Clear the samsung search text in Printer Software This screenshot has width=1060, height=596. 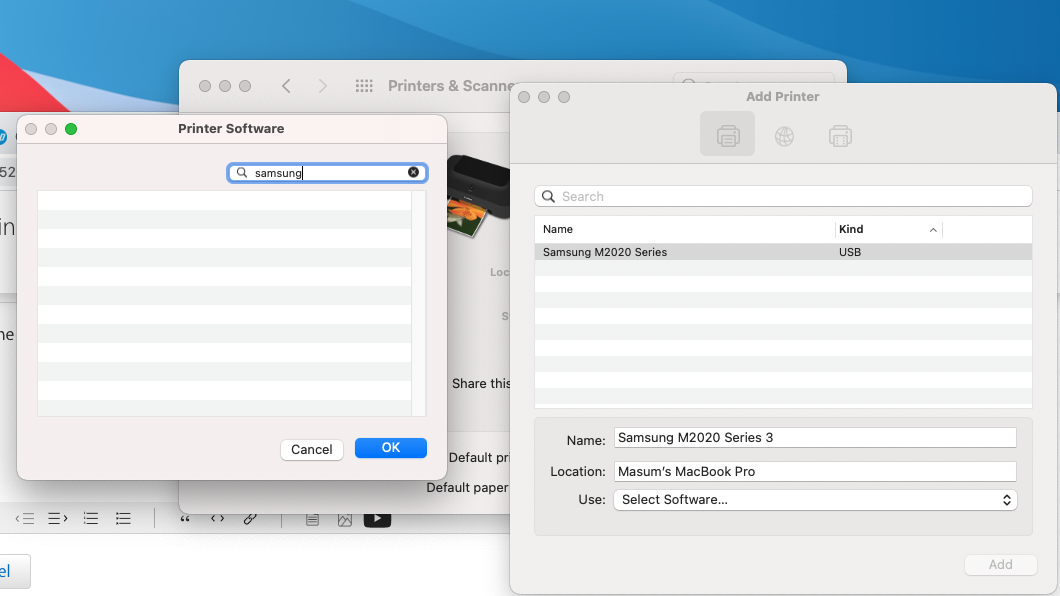coord(413,172)
